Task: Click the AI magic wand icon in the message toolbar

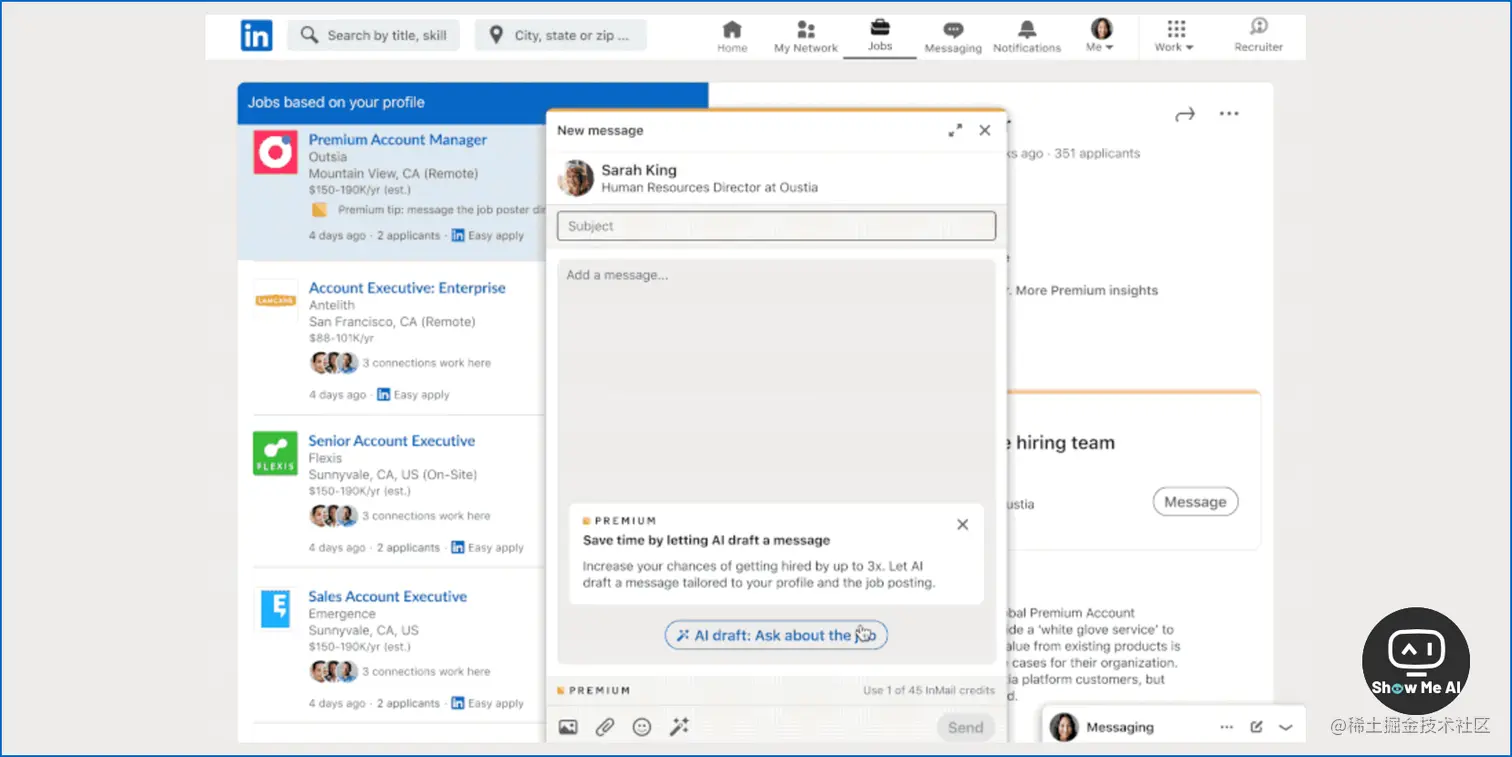Action: pyautogui.click(x=679, y=728)
